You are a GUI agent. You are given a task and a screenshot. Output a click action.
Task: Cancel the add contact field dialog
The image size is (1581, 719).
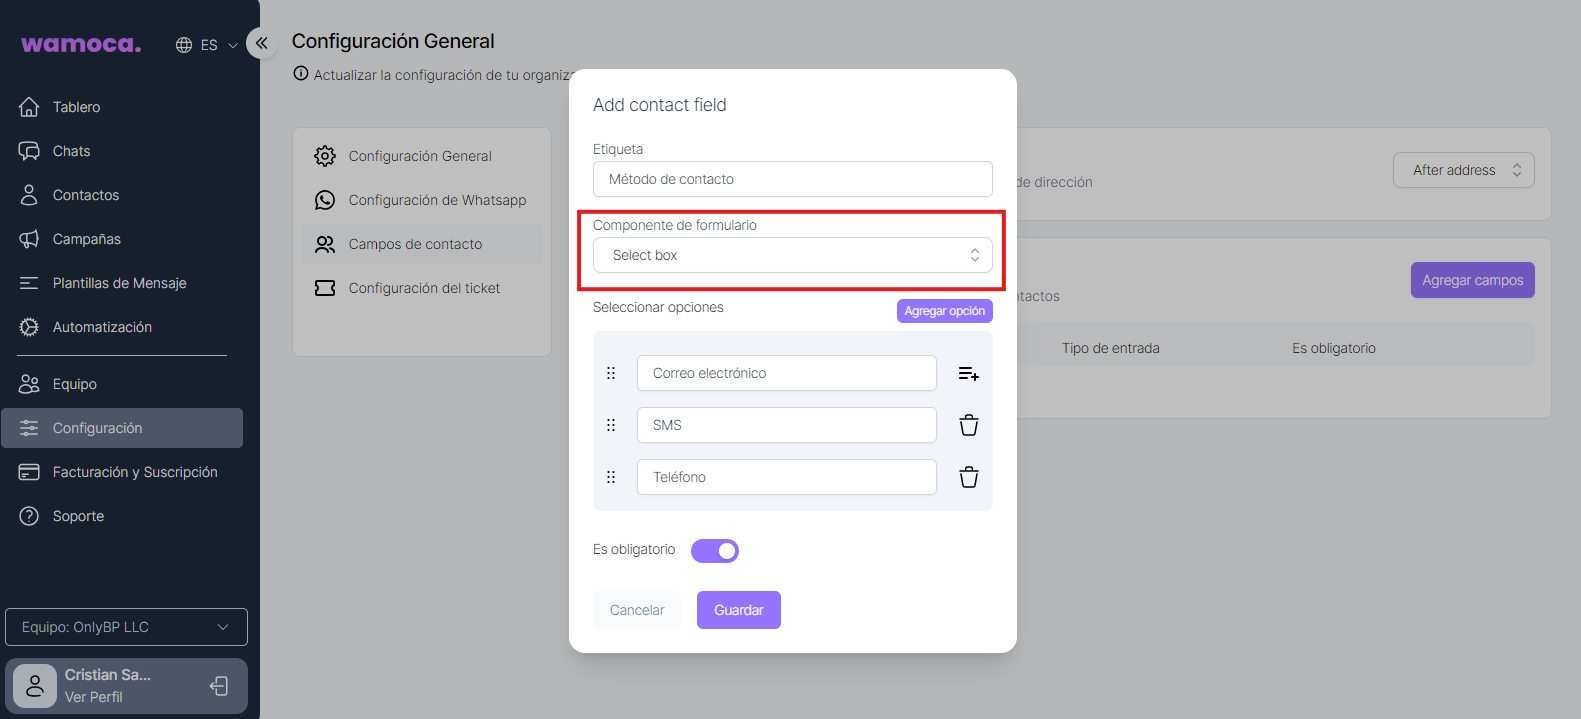click(637, 610)
